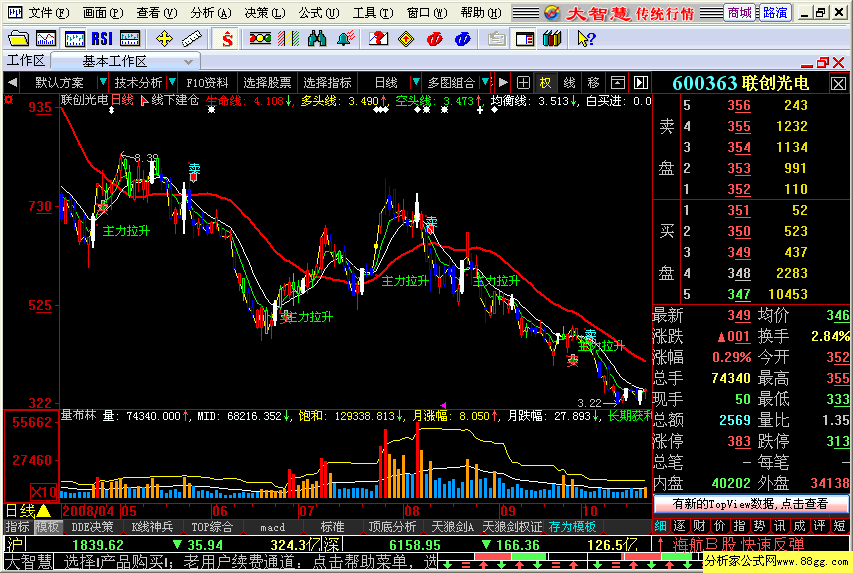
Task: Toggle the 线 line button
Action: (569, 83)
